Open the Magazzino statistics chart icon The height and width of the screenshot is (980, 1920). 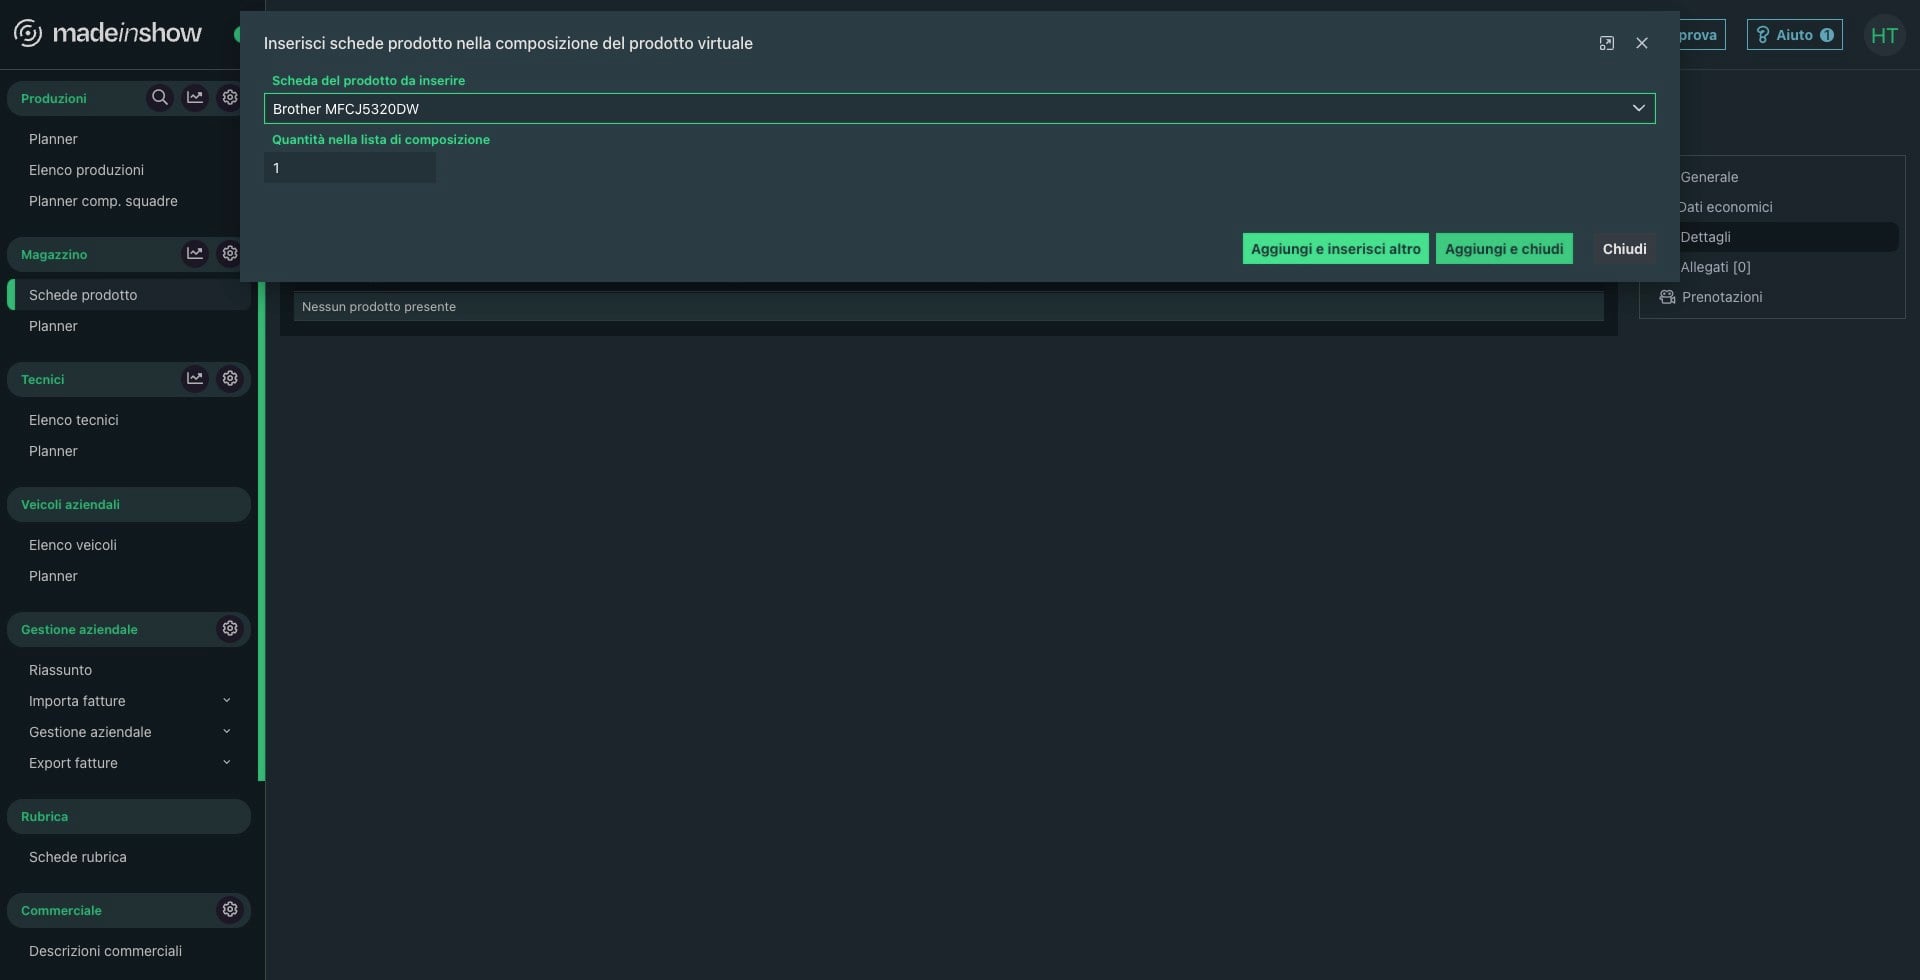(195, 254)
